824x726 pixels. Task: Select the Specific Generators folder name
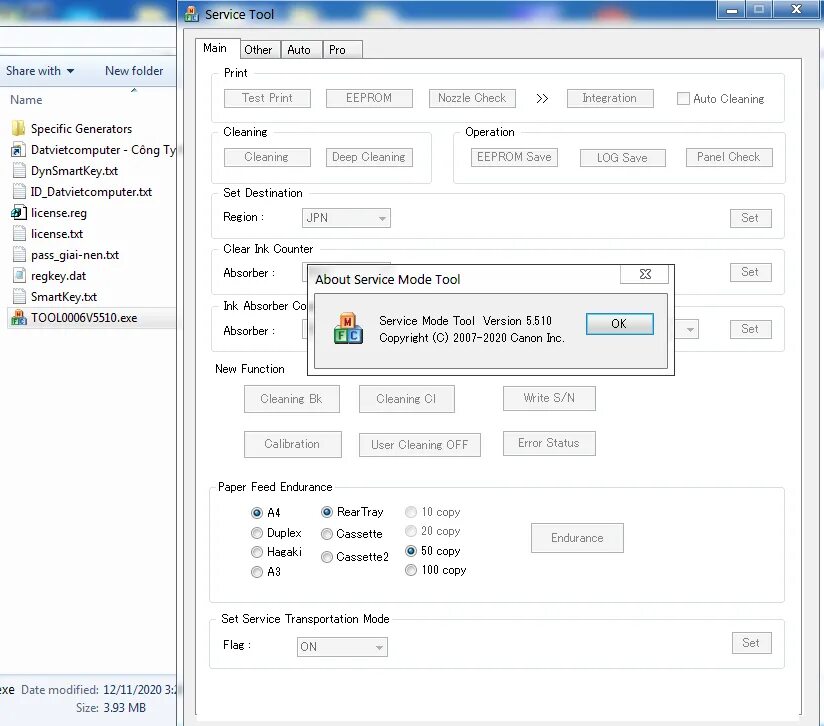tap(81, 129)
